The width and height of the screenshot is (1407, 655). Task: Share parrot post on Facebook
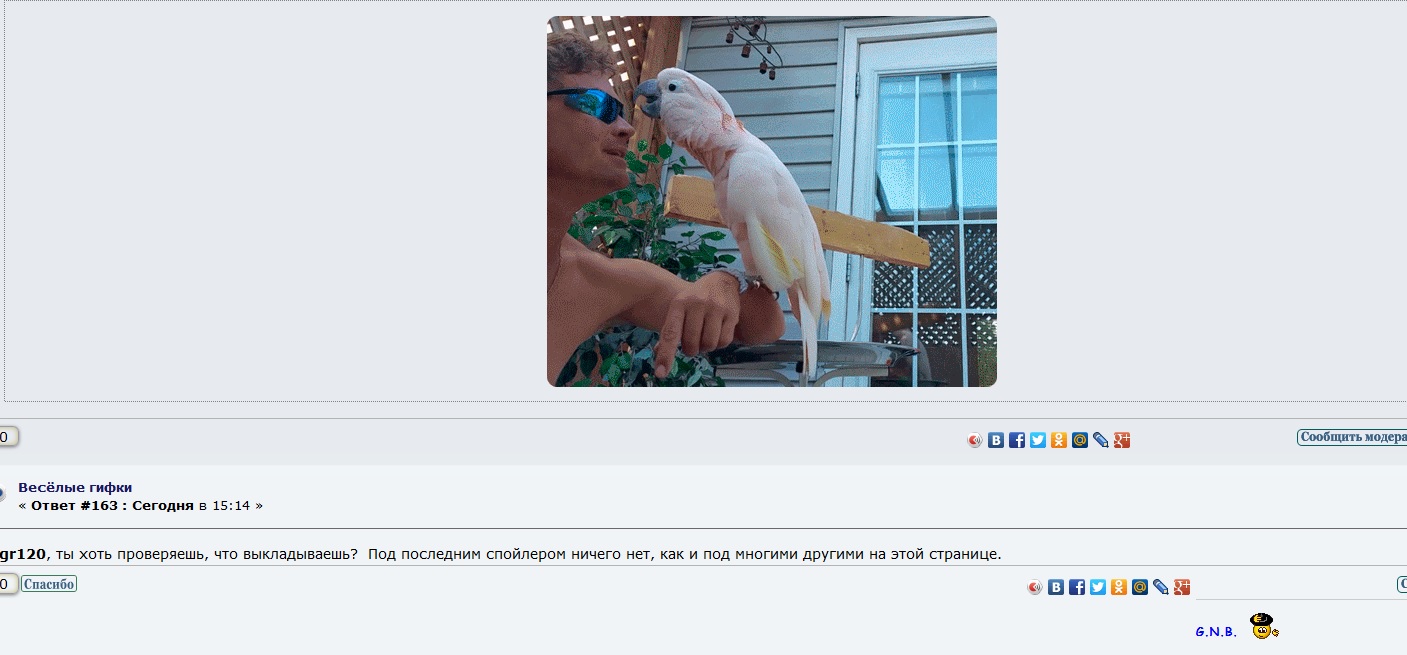(x=1017, y=440)
